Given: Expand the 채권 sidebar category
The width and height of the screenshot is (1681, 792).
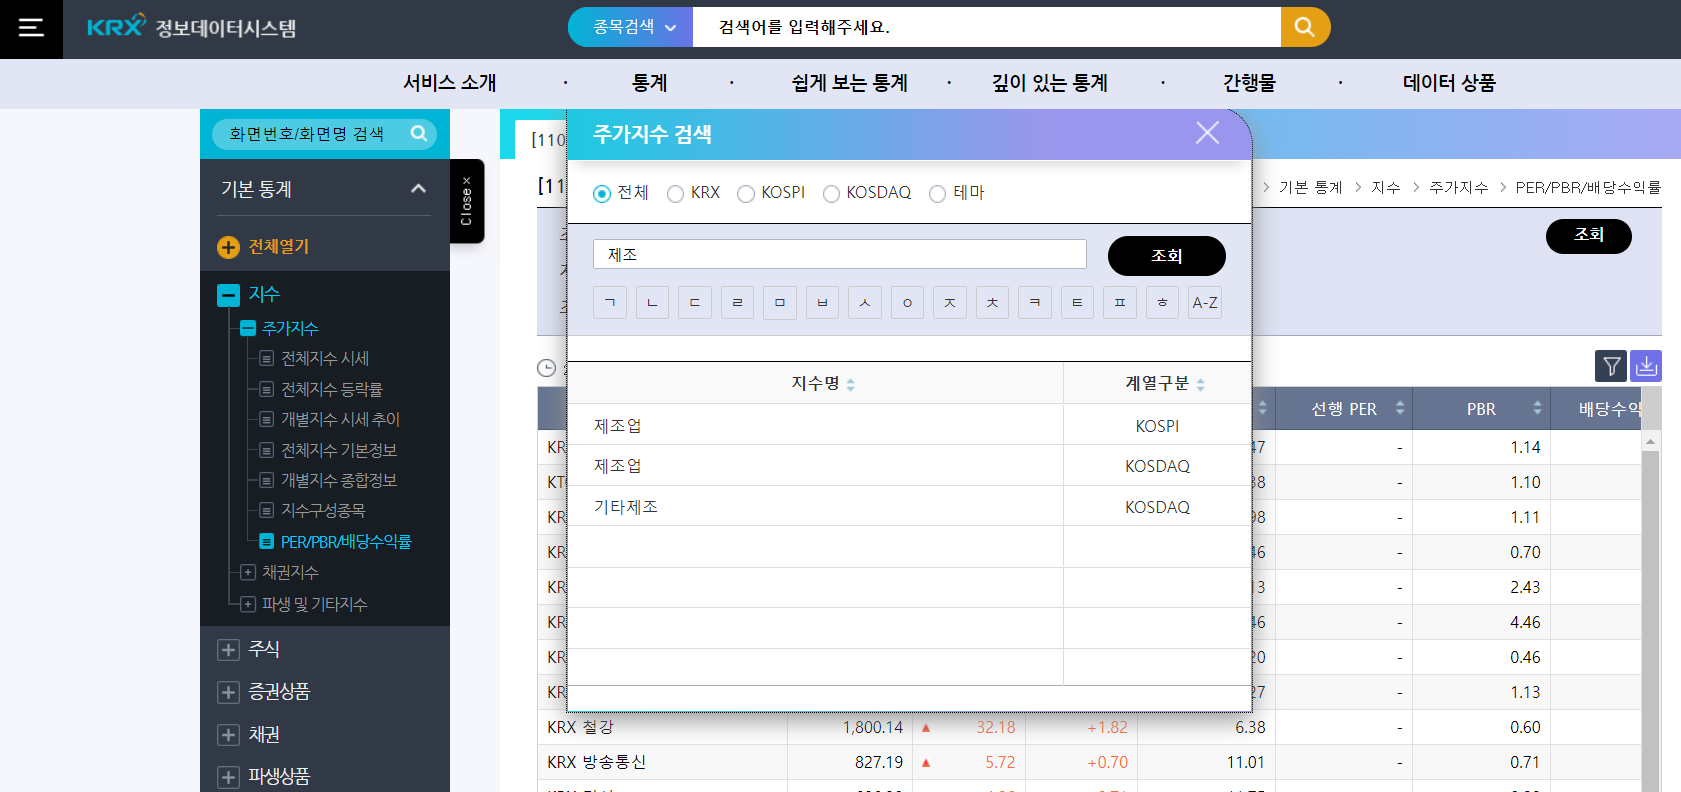Looking at the screenshot, I should tap(228, 735).
